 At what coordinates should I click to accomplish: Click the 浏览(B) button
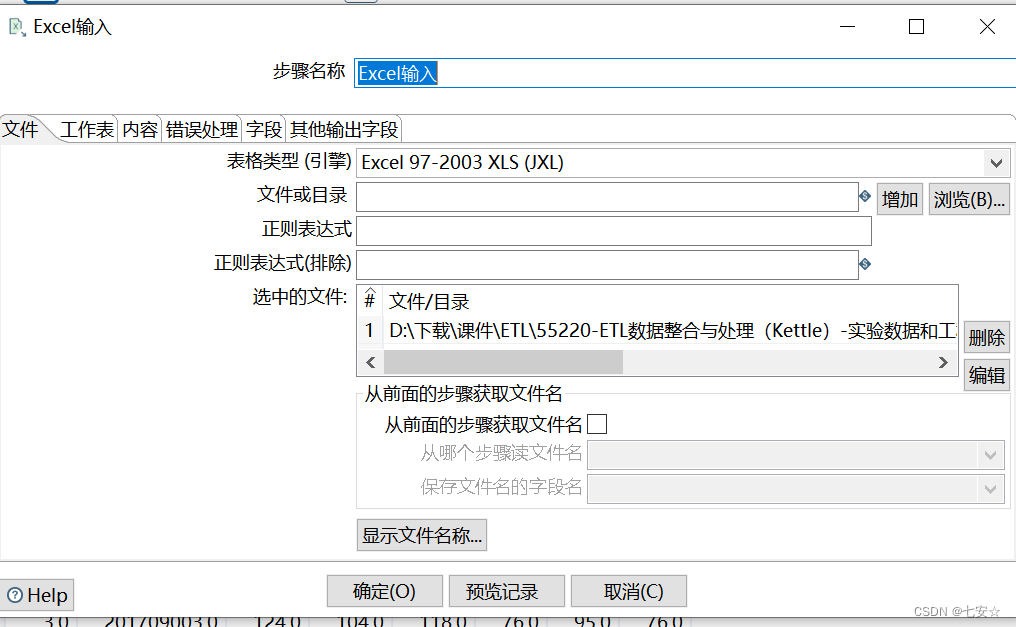pos(968,198)
